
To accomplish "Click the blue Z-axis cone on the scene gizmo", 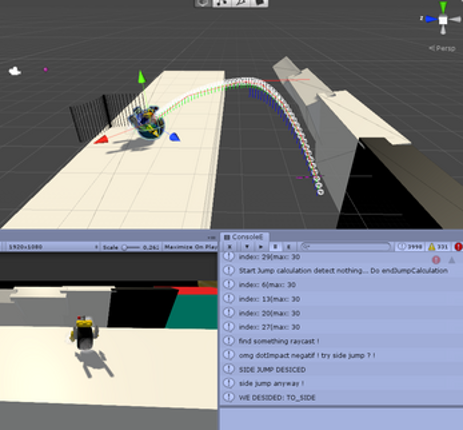I will 431,19.
